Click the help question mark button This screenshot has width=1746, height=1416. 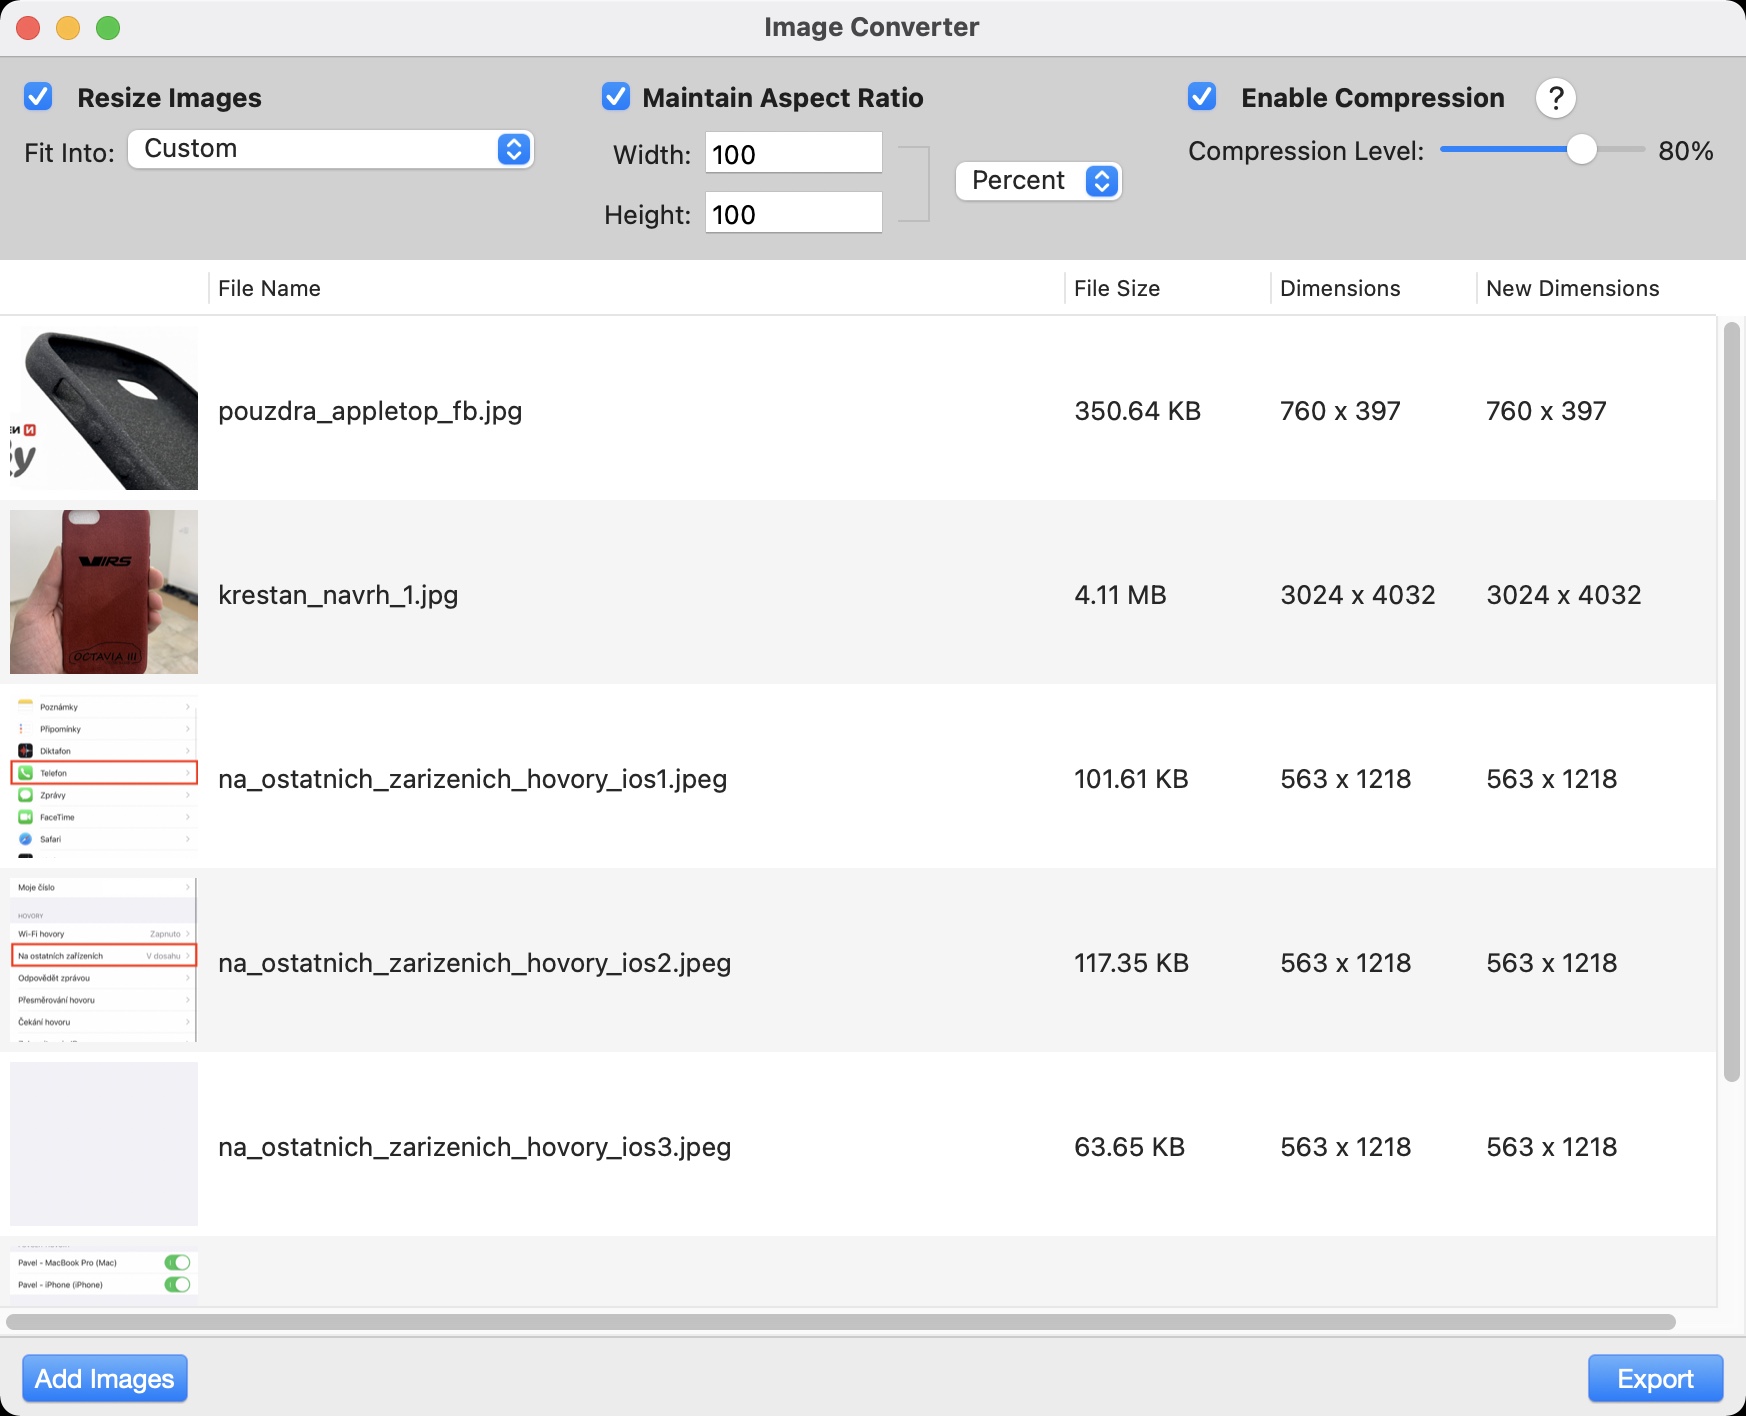tap(1555, 98)
